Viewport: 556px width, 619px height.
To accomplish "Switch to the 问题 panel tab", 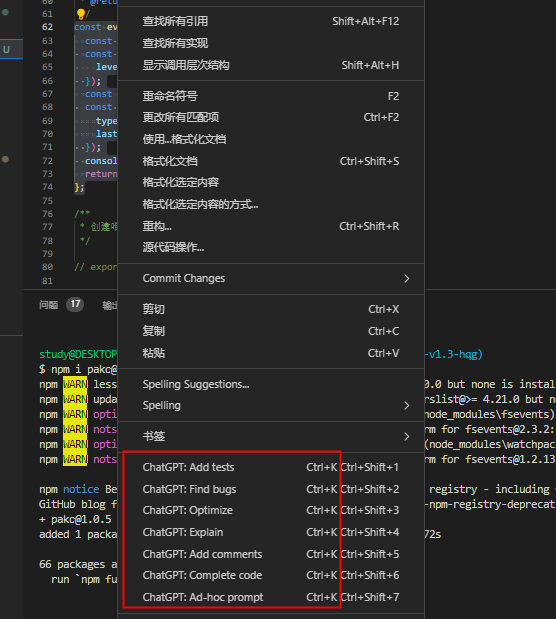I will click(x=49, y=305).
